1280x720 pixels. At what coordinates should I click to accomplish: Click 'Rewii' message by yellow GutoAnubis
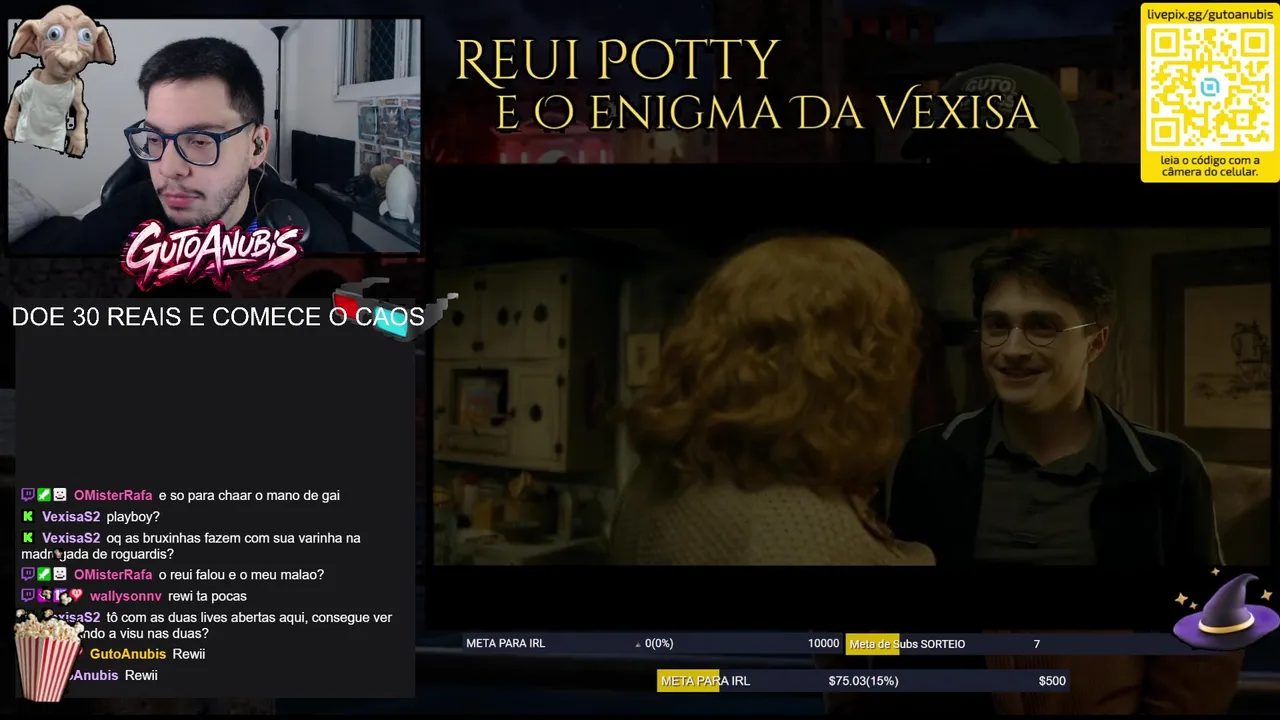(189, 654)
